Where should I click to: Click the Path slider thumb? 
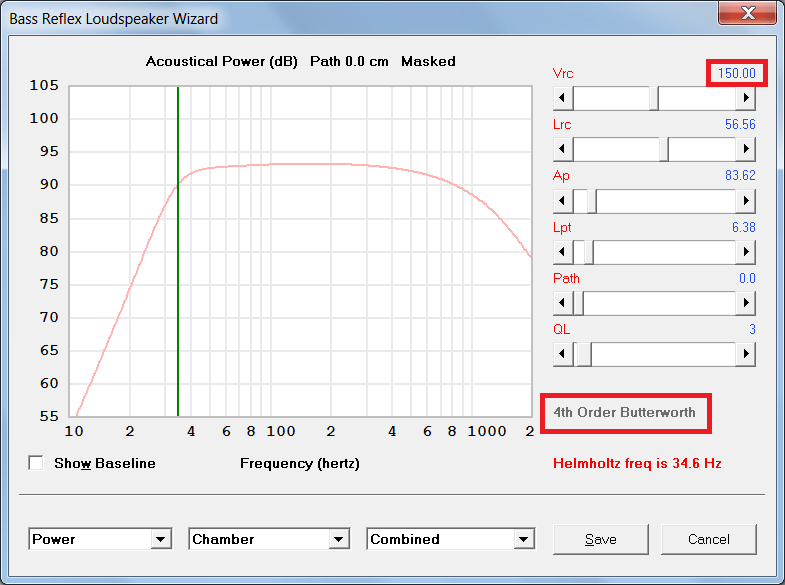tap(578, 303)
